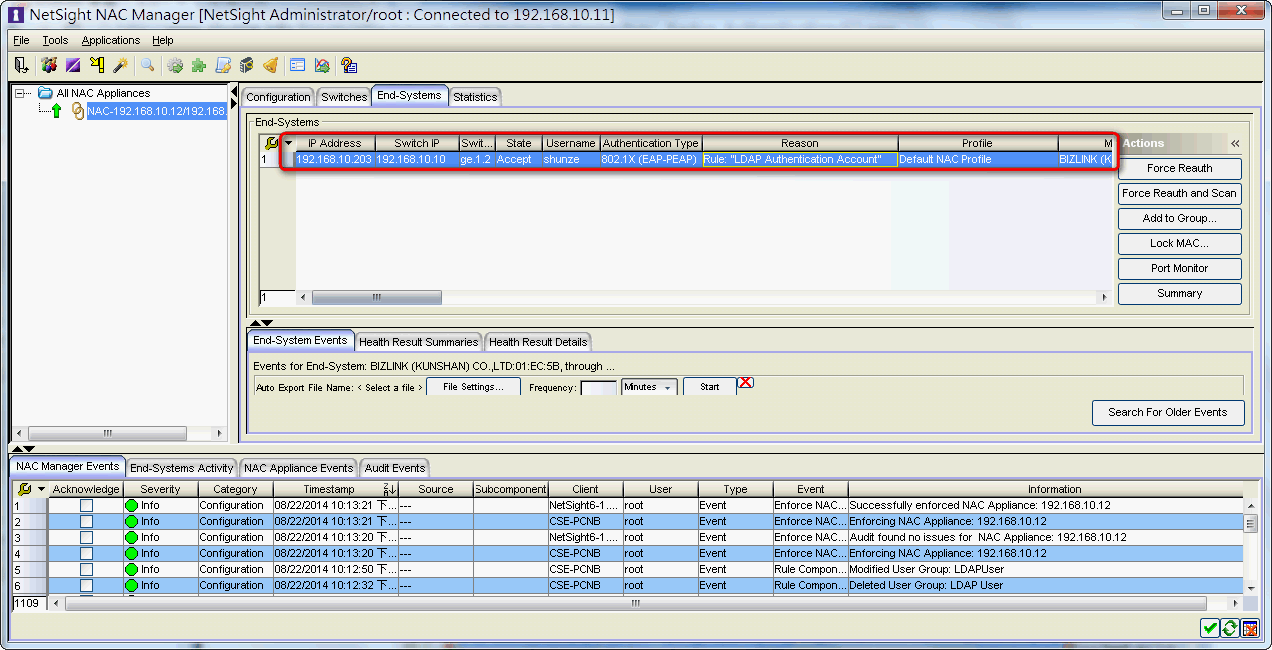Click the Timestamp column sort indicator
This screenshot has width=1272, height=650.
click(388, 489)
